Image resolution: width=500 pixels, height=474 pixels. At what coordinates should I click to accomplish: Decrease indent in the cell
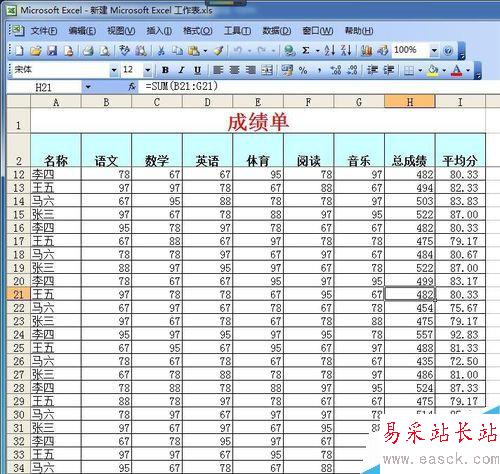coord(372,70)
